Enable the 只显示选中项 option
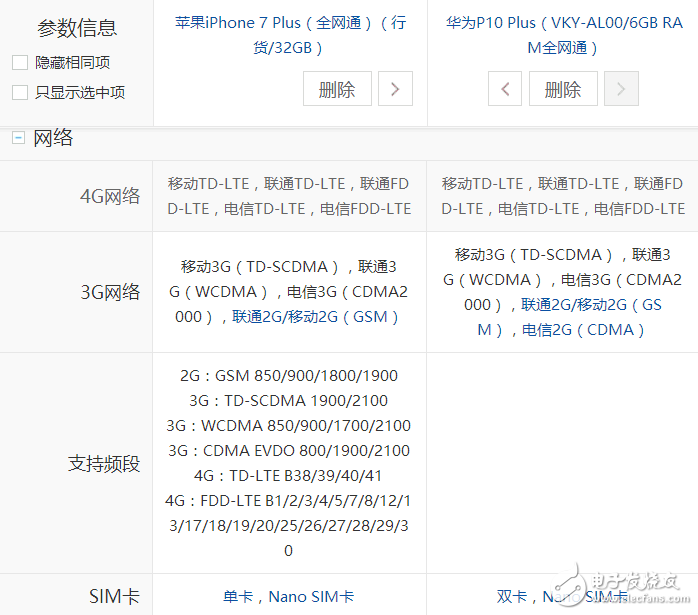Screen dimensions: 698x615 (20, 93)
